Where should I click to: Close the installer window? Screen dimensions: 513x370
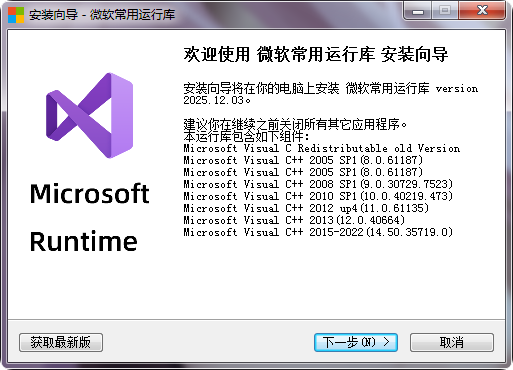(482, 11)
